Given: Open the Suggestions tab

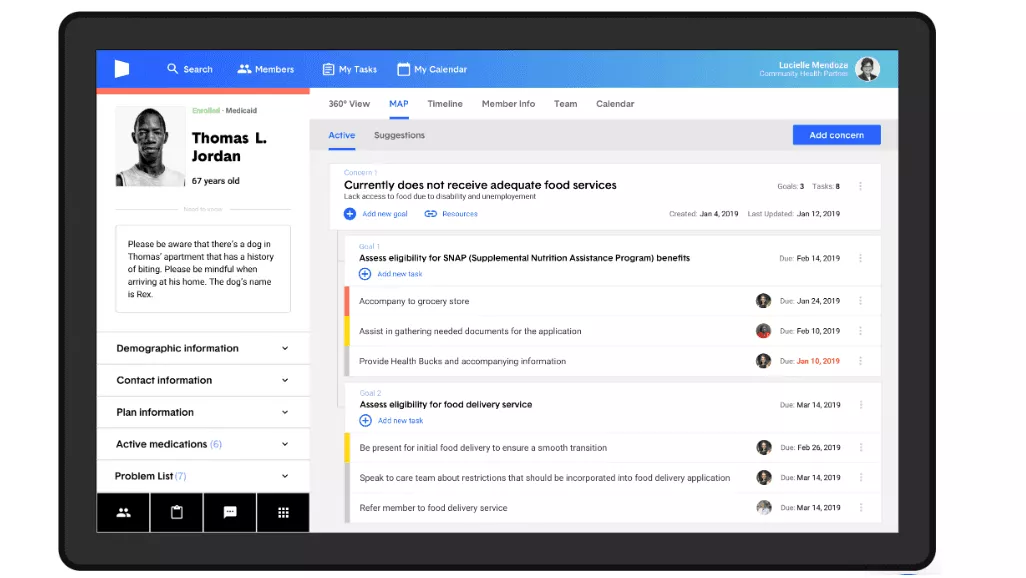Looking at the screenshot, I should click(x=399, y=134).
